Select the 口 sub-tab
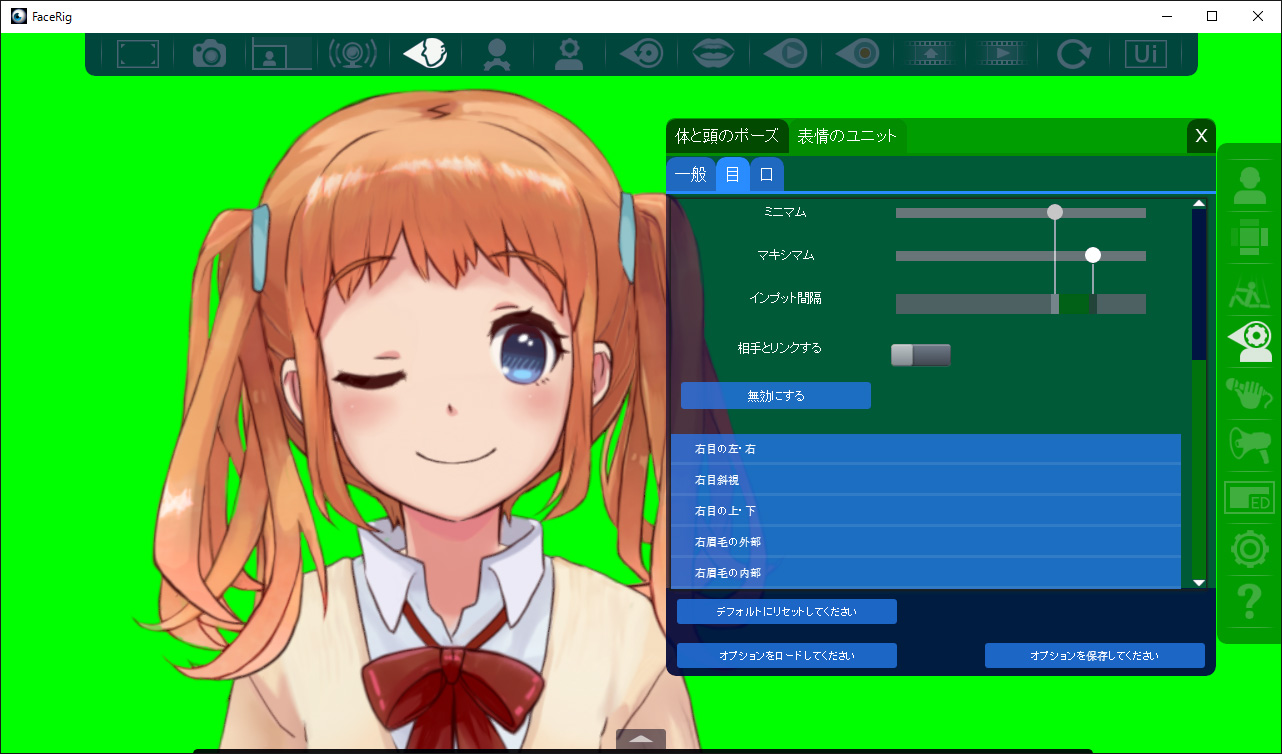Viewport: 1282px width, 754px height. pos(767,174)
